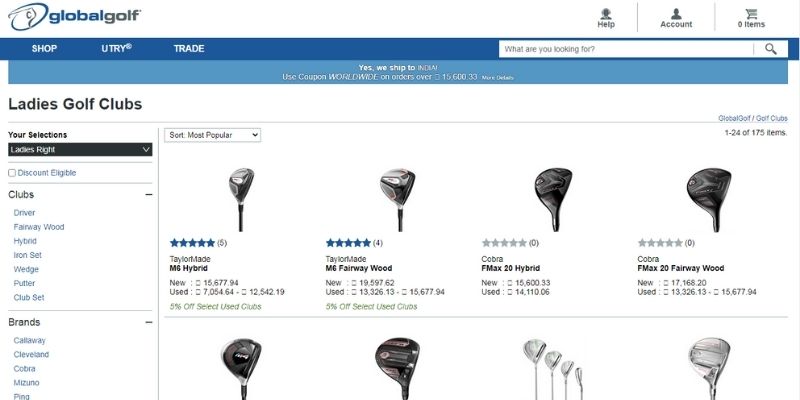The image size is (800, 400).
Task: Open the TRADE menu
Action: [x=189, y=48]
